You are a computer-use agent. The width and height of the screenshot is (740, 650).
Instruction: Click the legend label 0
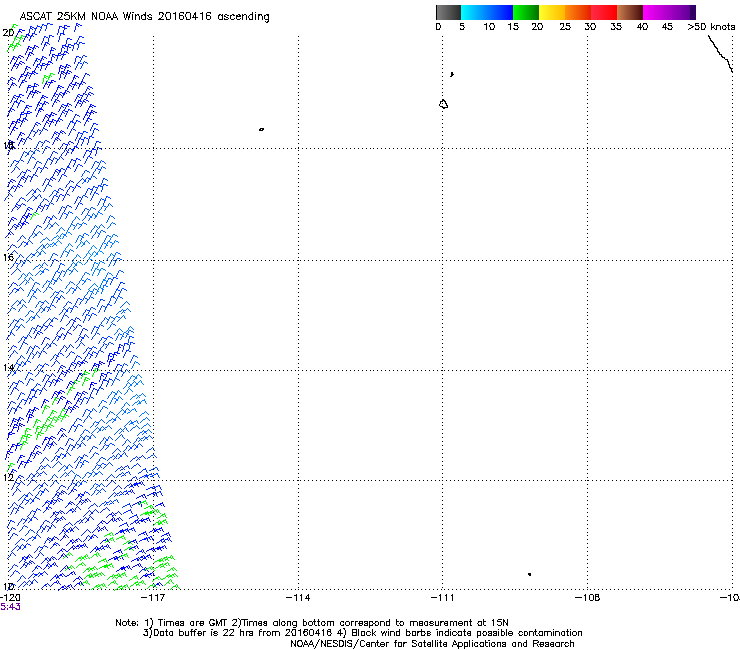pos(438,27)
